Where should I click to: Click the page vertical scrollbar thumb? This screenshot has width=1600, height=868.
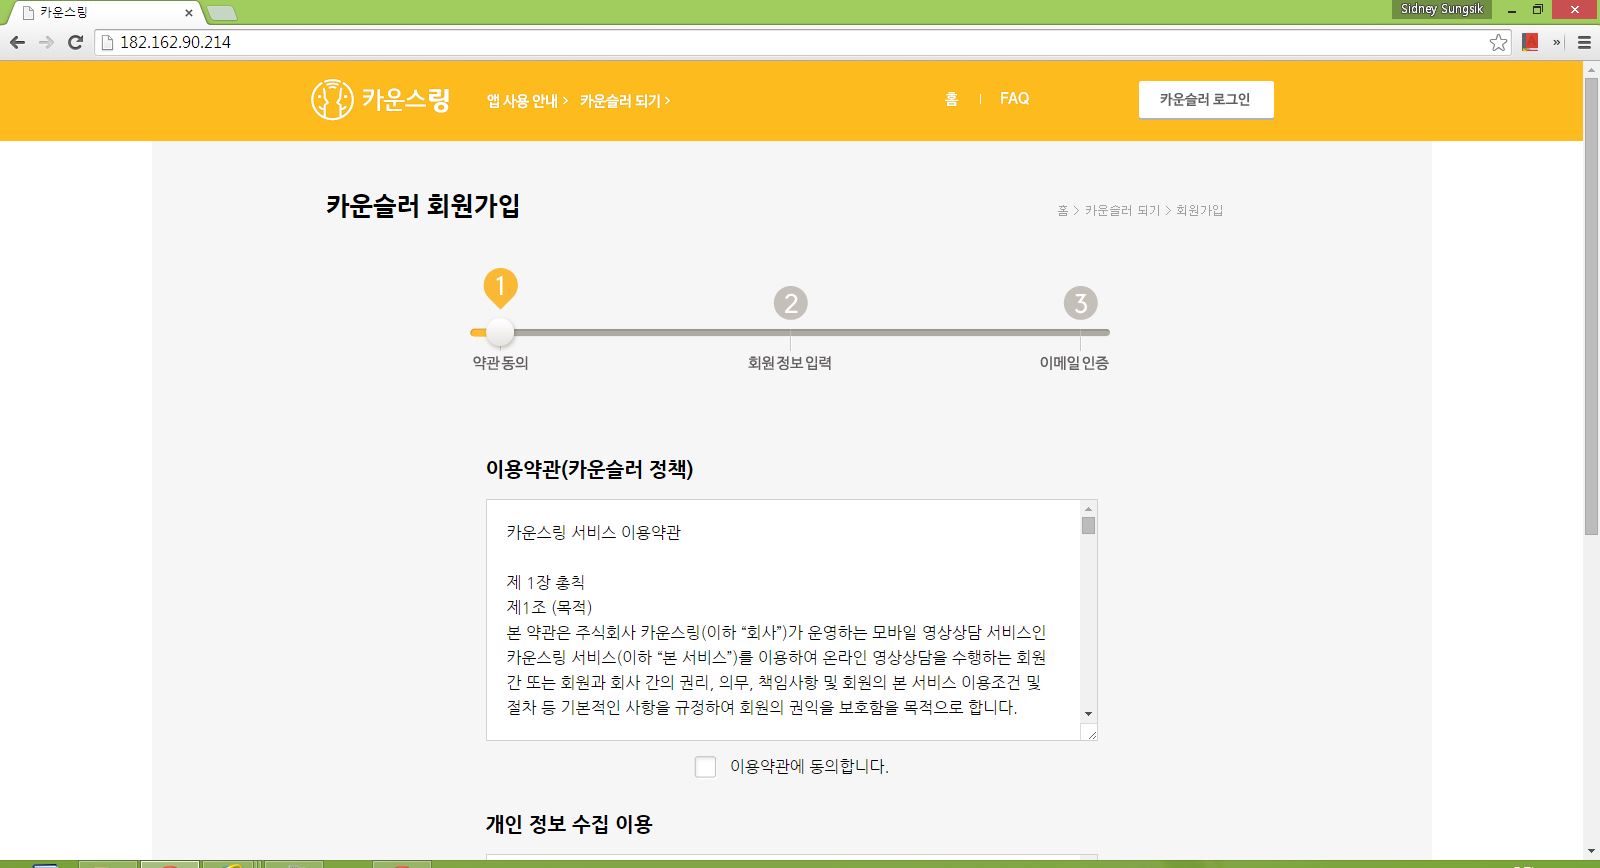click(1591, 305)
